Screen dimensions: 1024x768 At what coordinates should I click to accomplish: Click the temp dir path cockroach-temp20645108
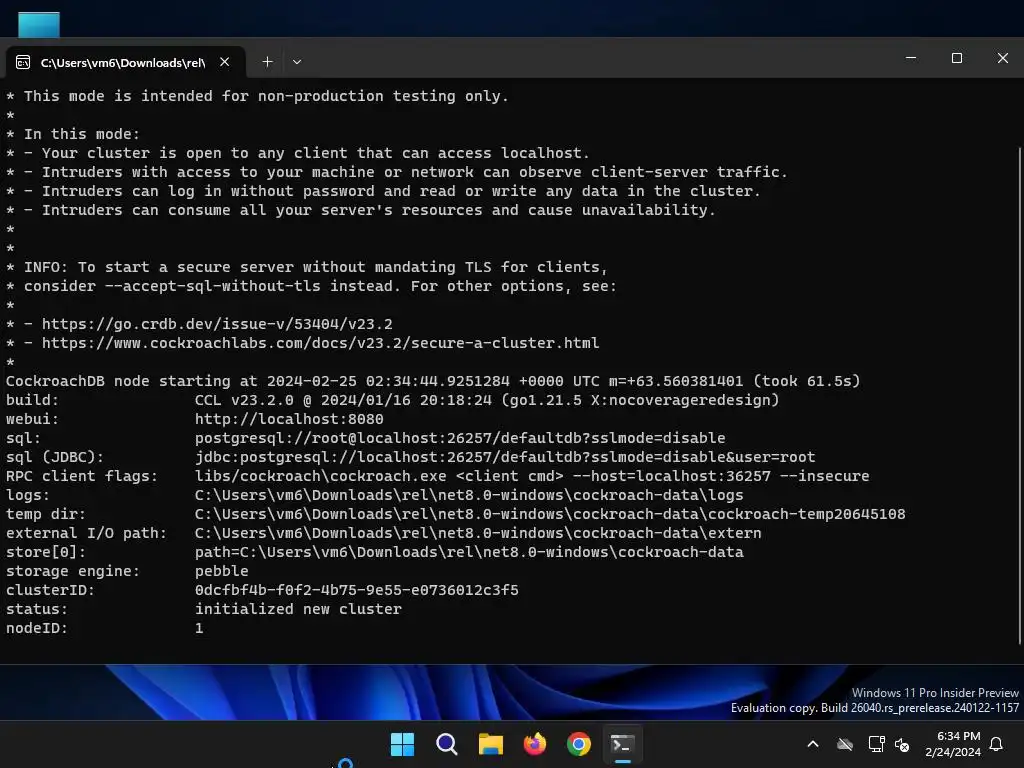(x=550, y=514)
